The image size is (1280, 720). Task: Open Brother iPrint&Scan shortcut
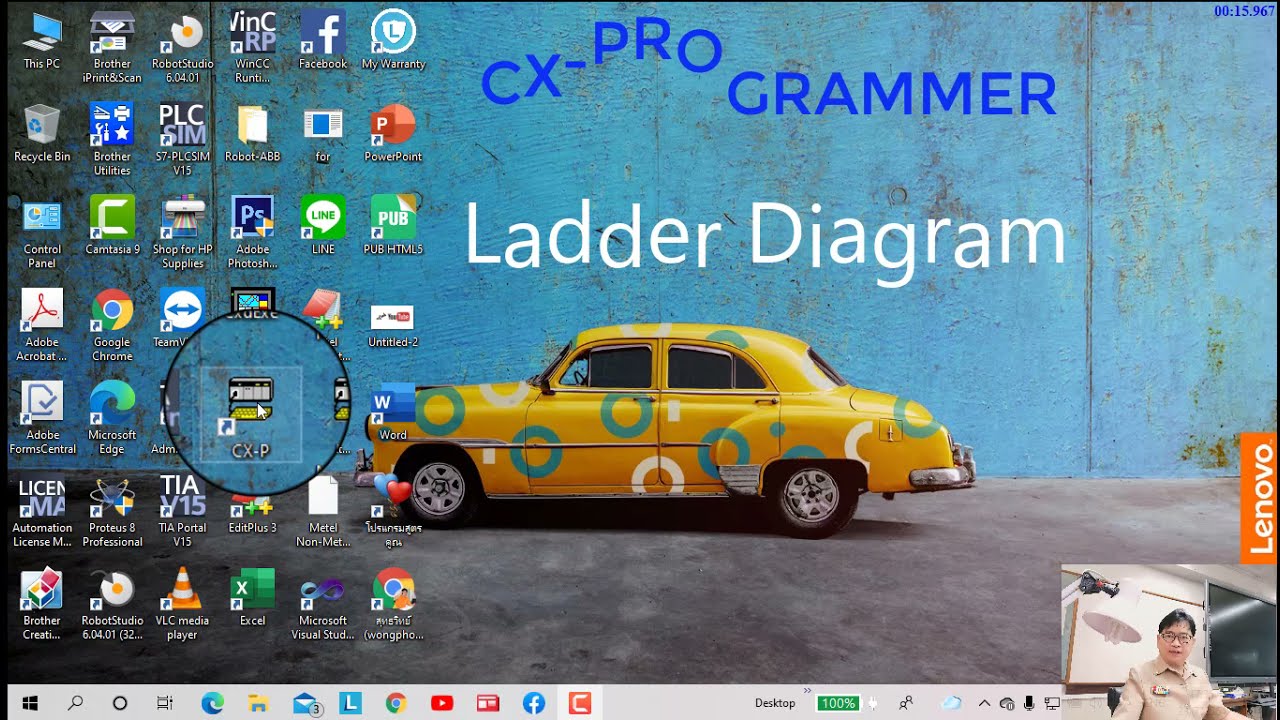[x=112, y=47]
